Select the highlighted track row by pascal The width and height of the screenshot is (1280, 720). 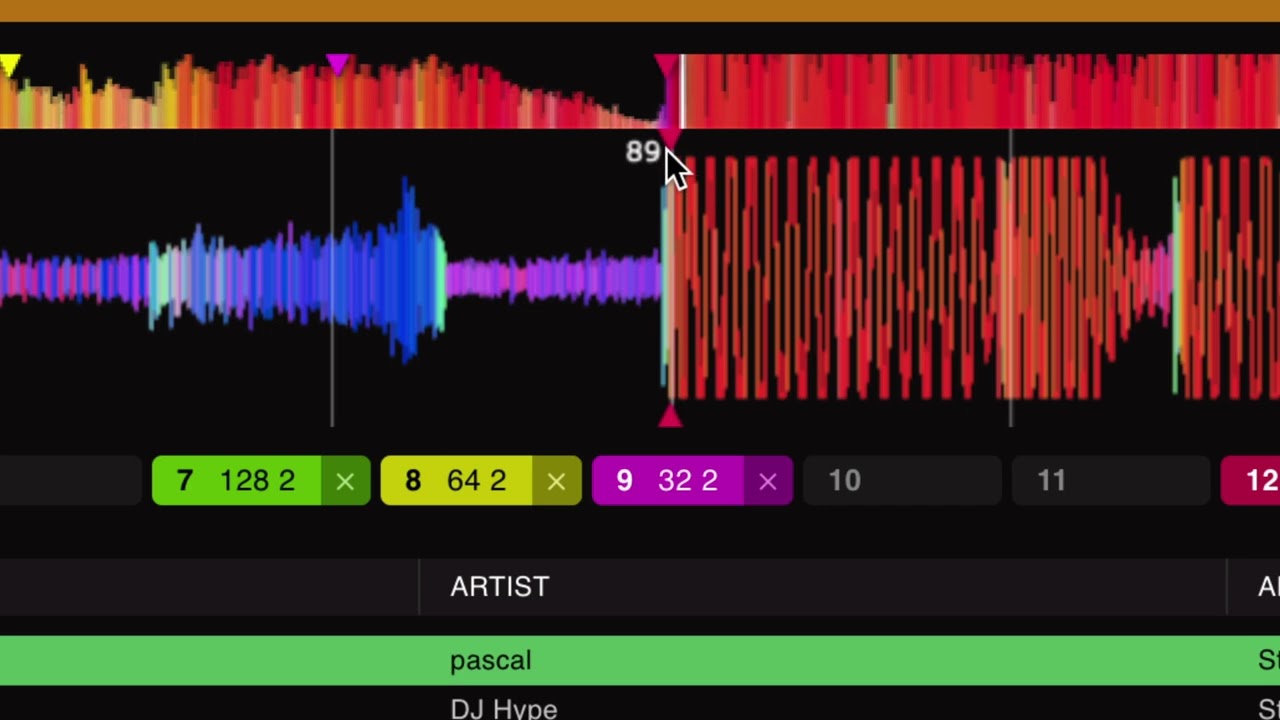pos(640,660)
